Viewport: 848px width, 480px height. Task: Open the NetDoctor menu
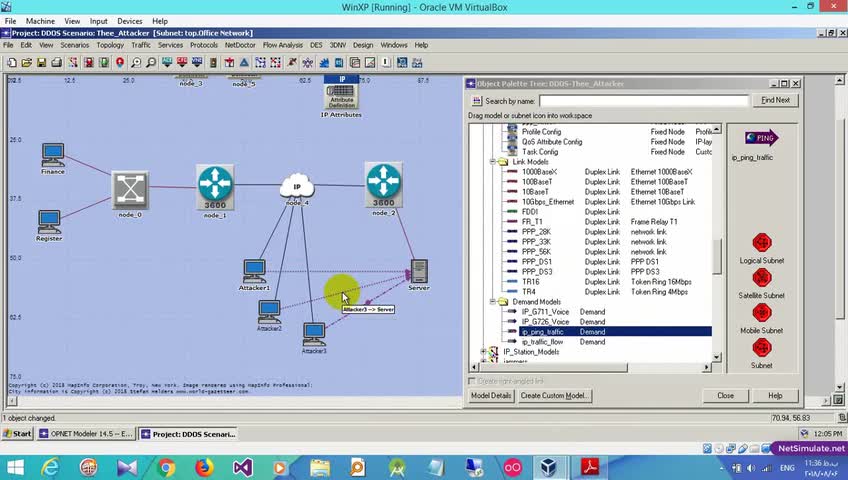click(240, 45)
